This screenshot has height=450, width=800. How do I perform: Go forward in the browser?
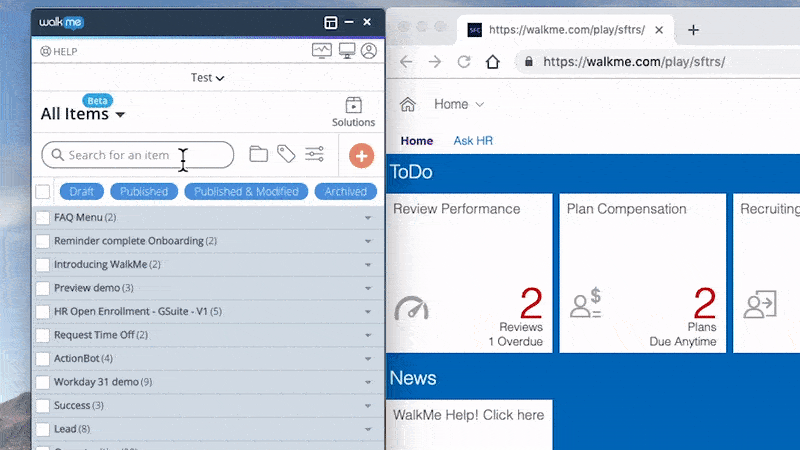tap(435, 62)
